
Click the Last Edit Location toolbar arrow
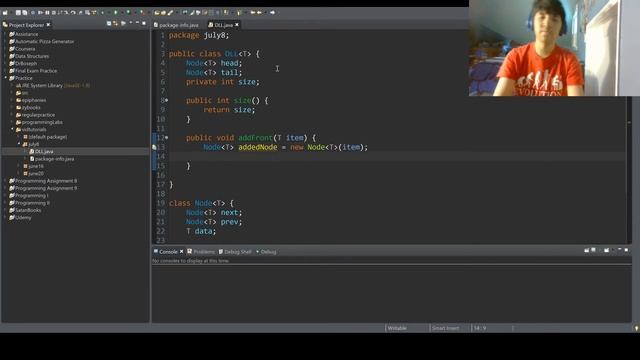tap(252, 13)
